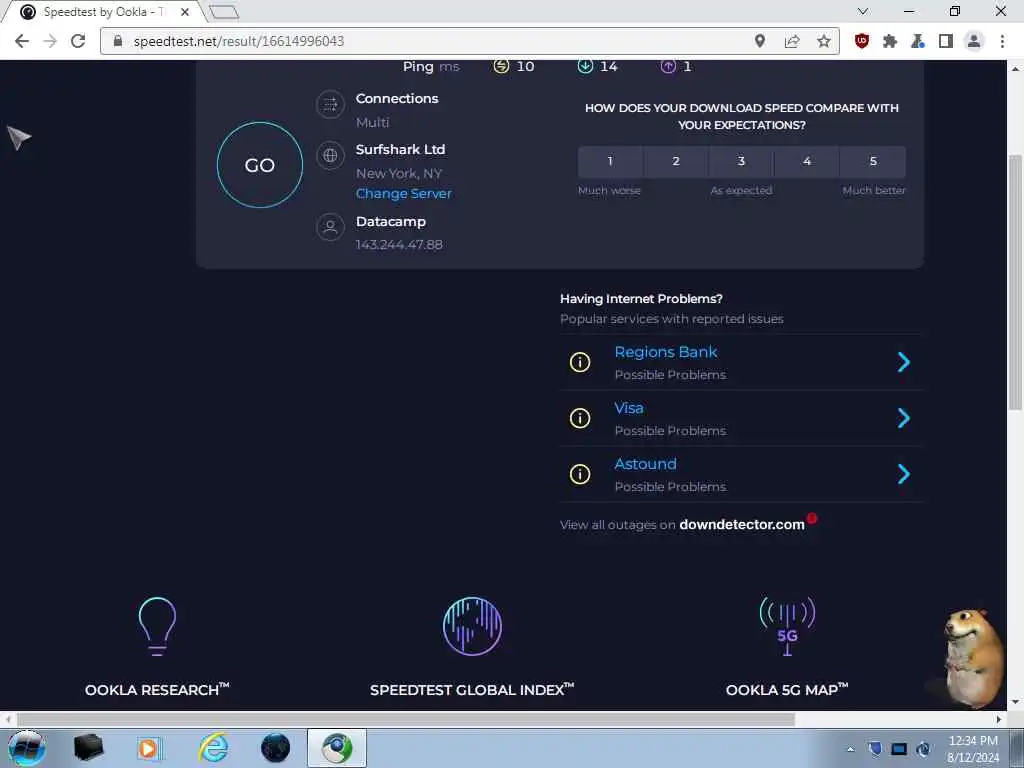The height and width of the screenshot is (768, 1024).
Task: Open the media player taskbar icon
Action: (x=149, y=748)
